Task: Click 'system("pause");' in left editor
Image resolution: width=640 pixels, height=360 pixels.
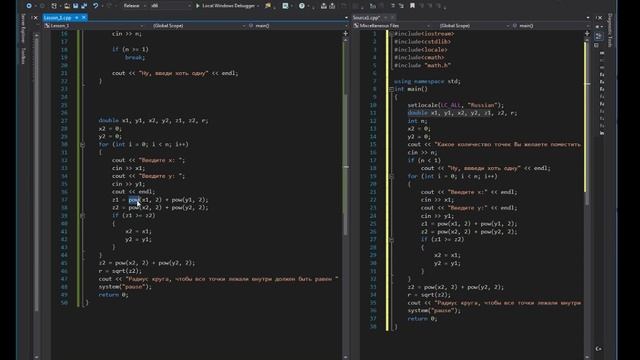Action: coord(125,287)
